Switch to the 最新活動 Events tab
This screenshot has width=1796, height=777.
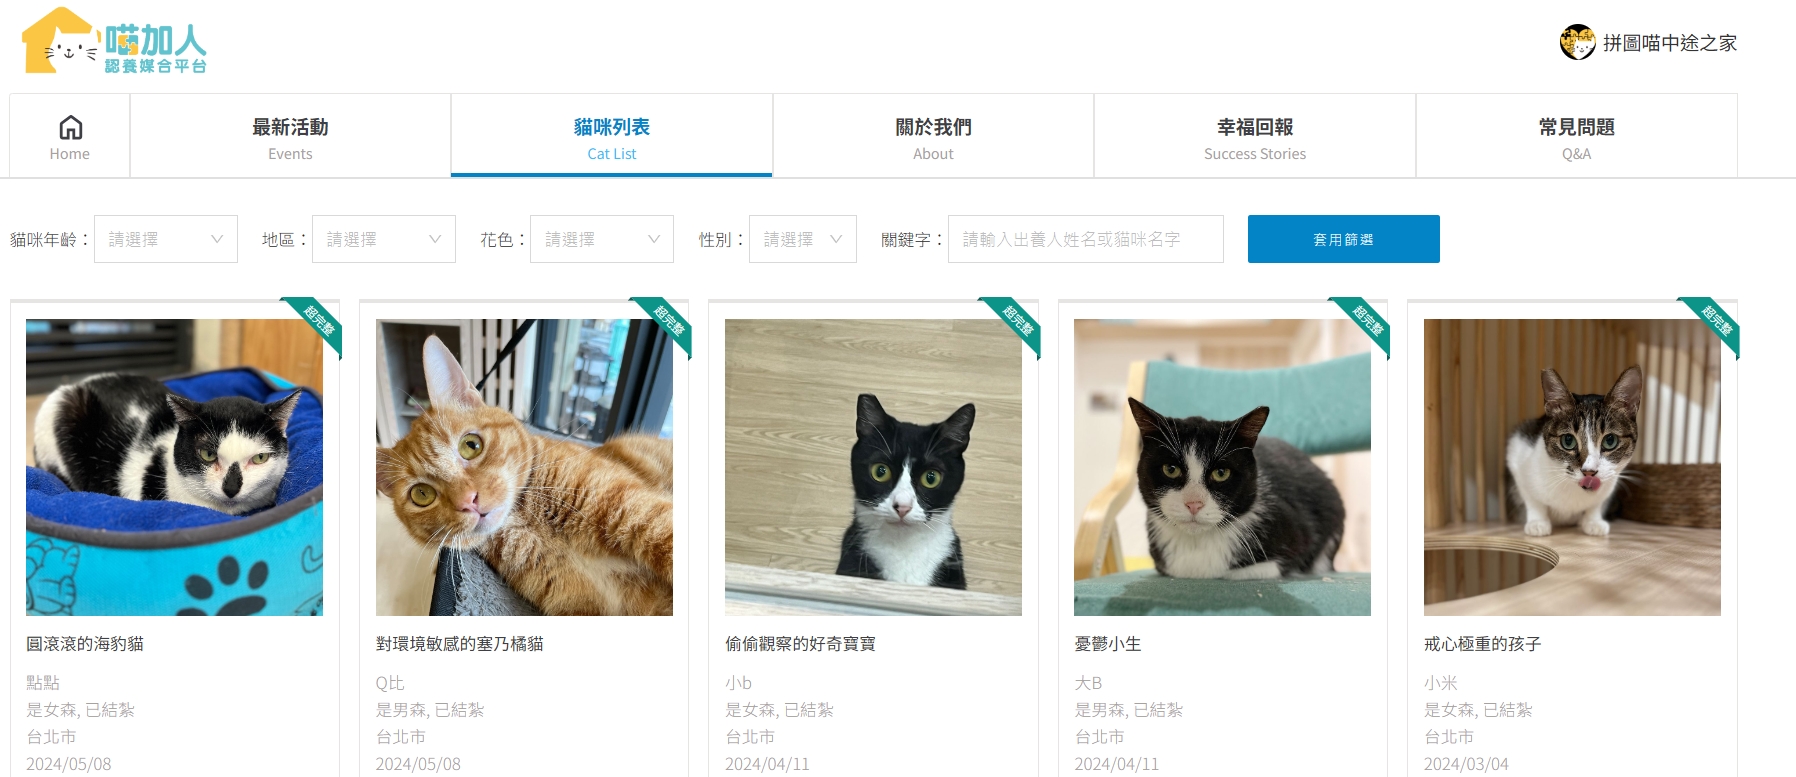(290, 136)
